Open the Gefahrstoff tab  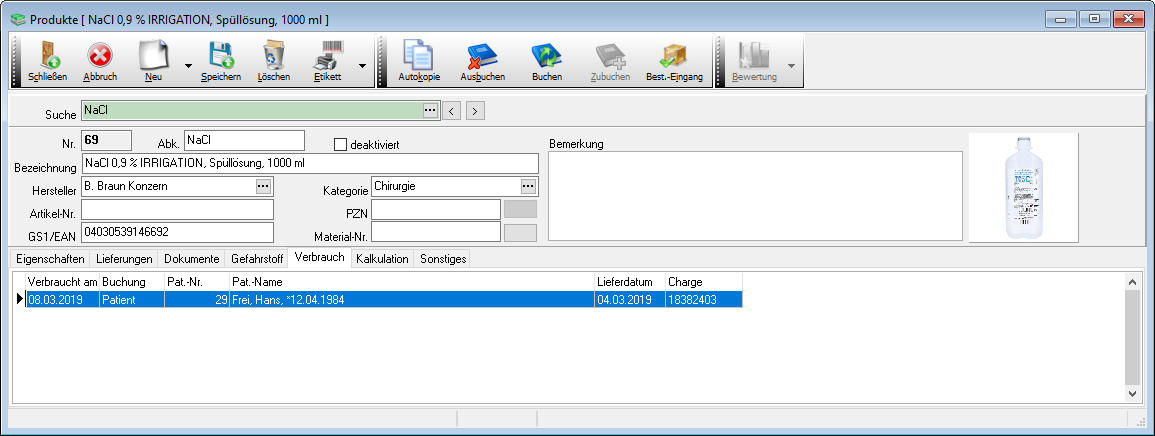click(x=257, y=259)
